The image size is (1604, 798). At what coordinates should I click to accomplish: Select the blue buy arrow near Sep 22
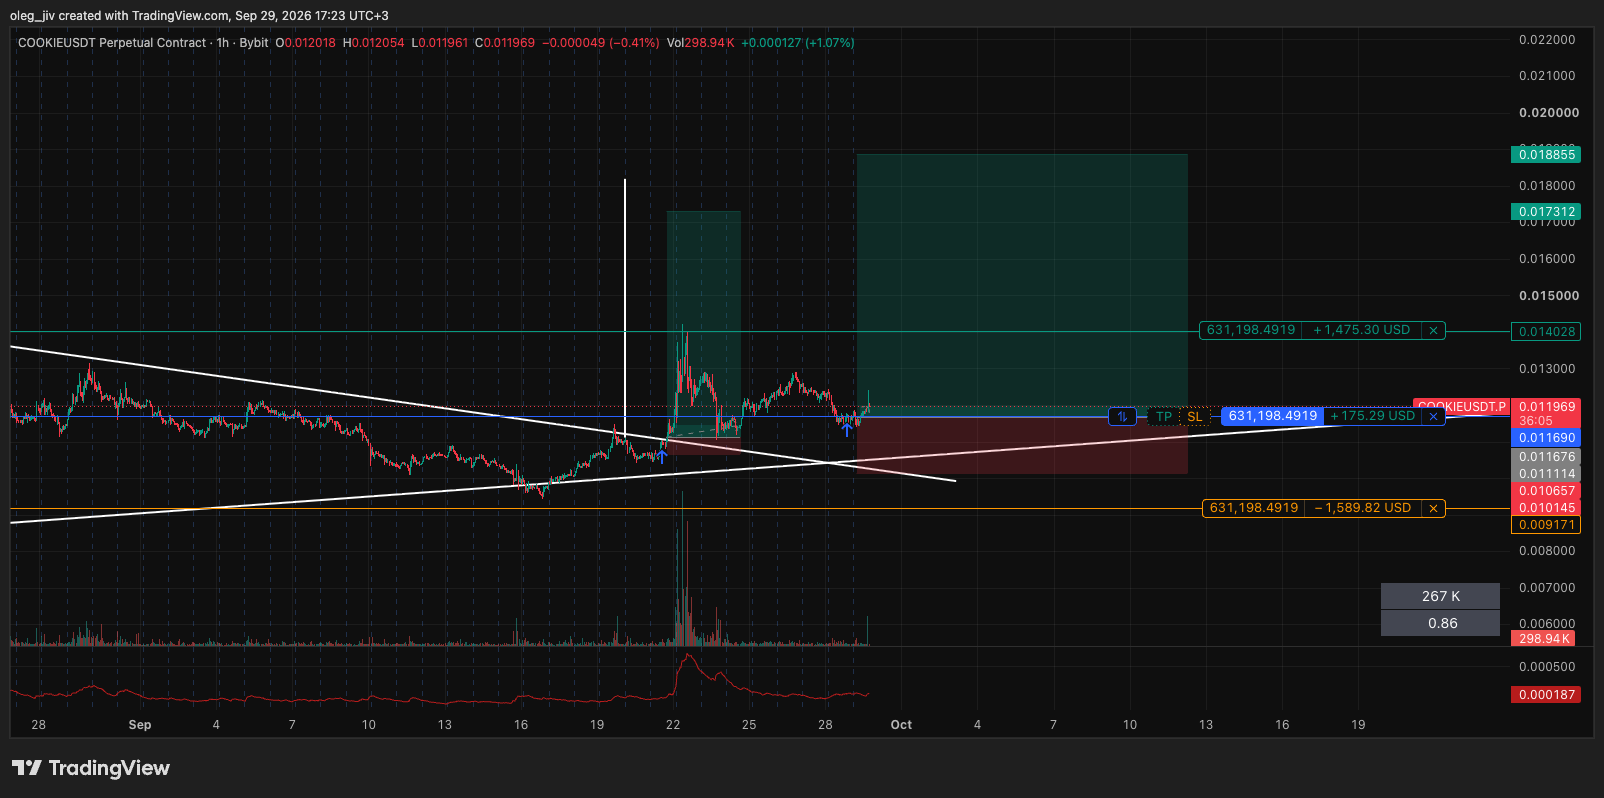[662, 456]
